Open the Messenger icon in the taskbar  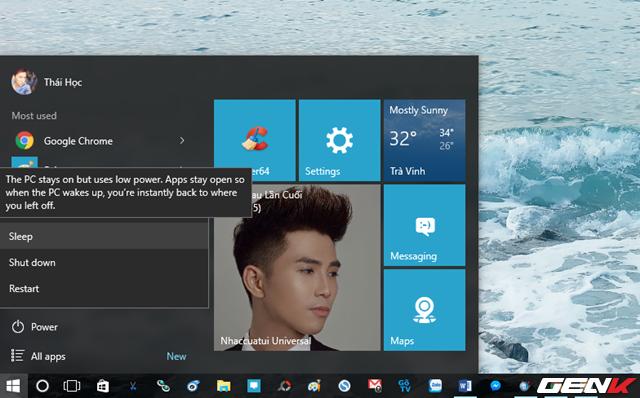[496, 386]
